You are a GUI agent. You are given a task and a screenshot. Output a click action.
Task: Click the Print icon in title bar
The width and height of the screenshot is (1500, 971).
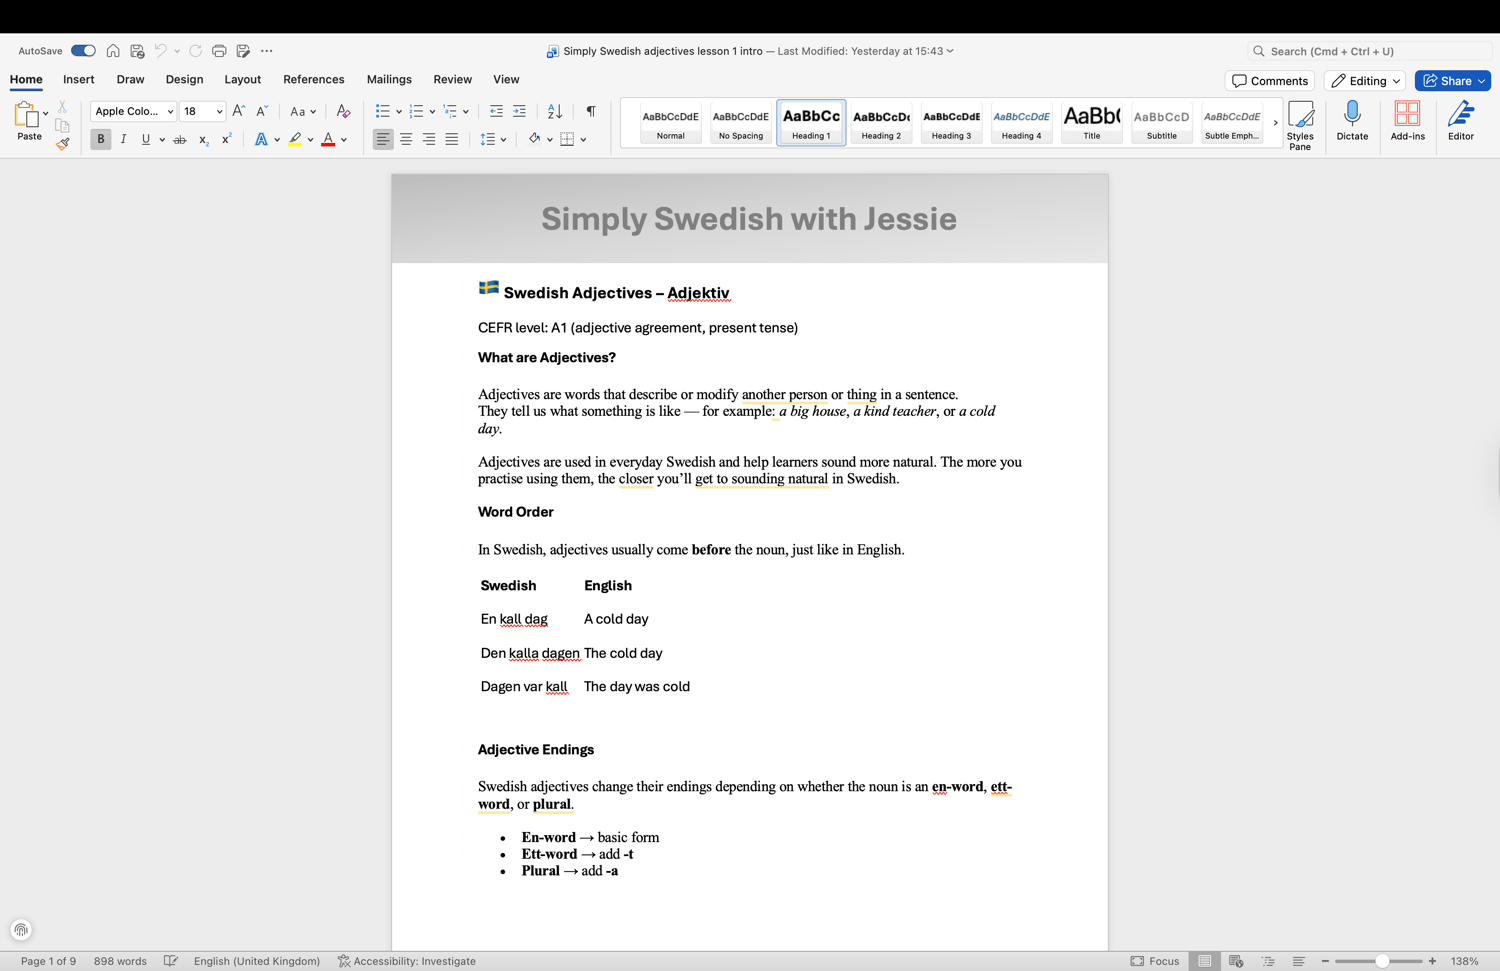point(219,51)
